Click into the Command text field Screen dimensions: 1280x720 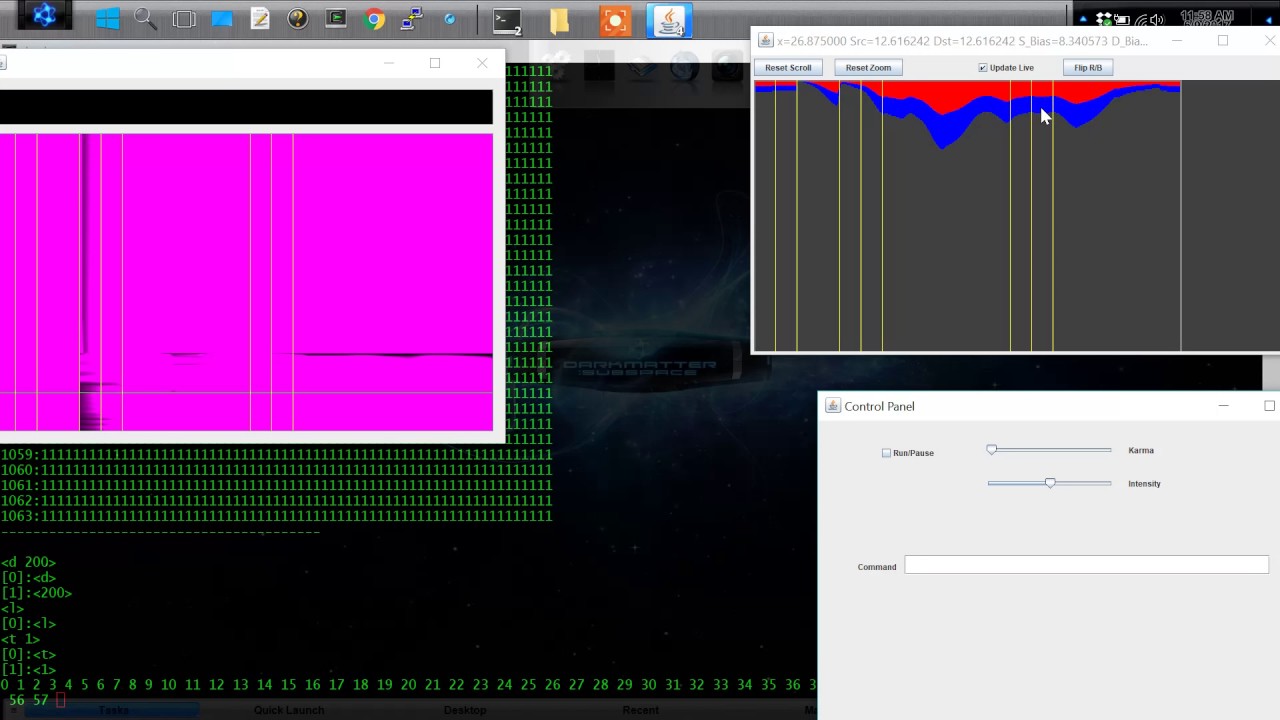(1086, 566)
